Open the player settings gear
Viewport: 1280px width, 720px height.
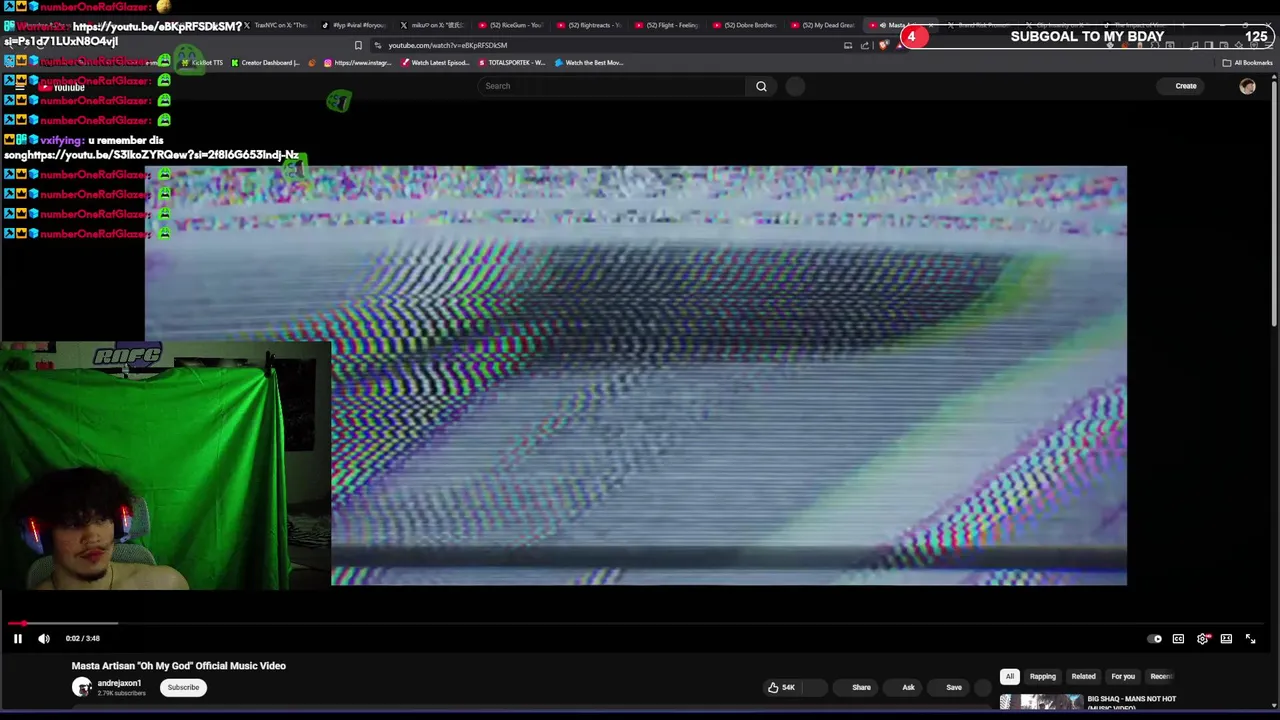pos(1203,639)
